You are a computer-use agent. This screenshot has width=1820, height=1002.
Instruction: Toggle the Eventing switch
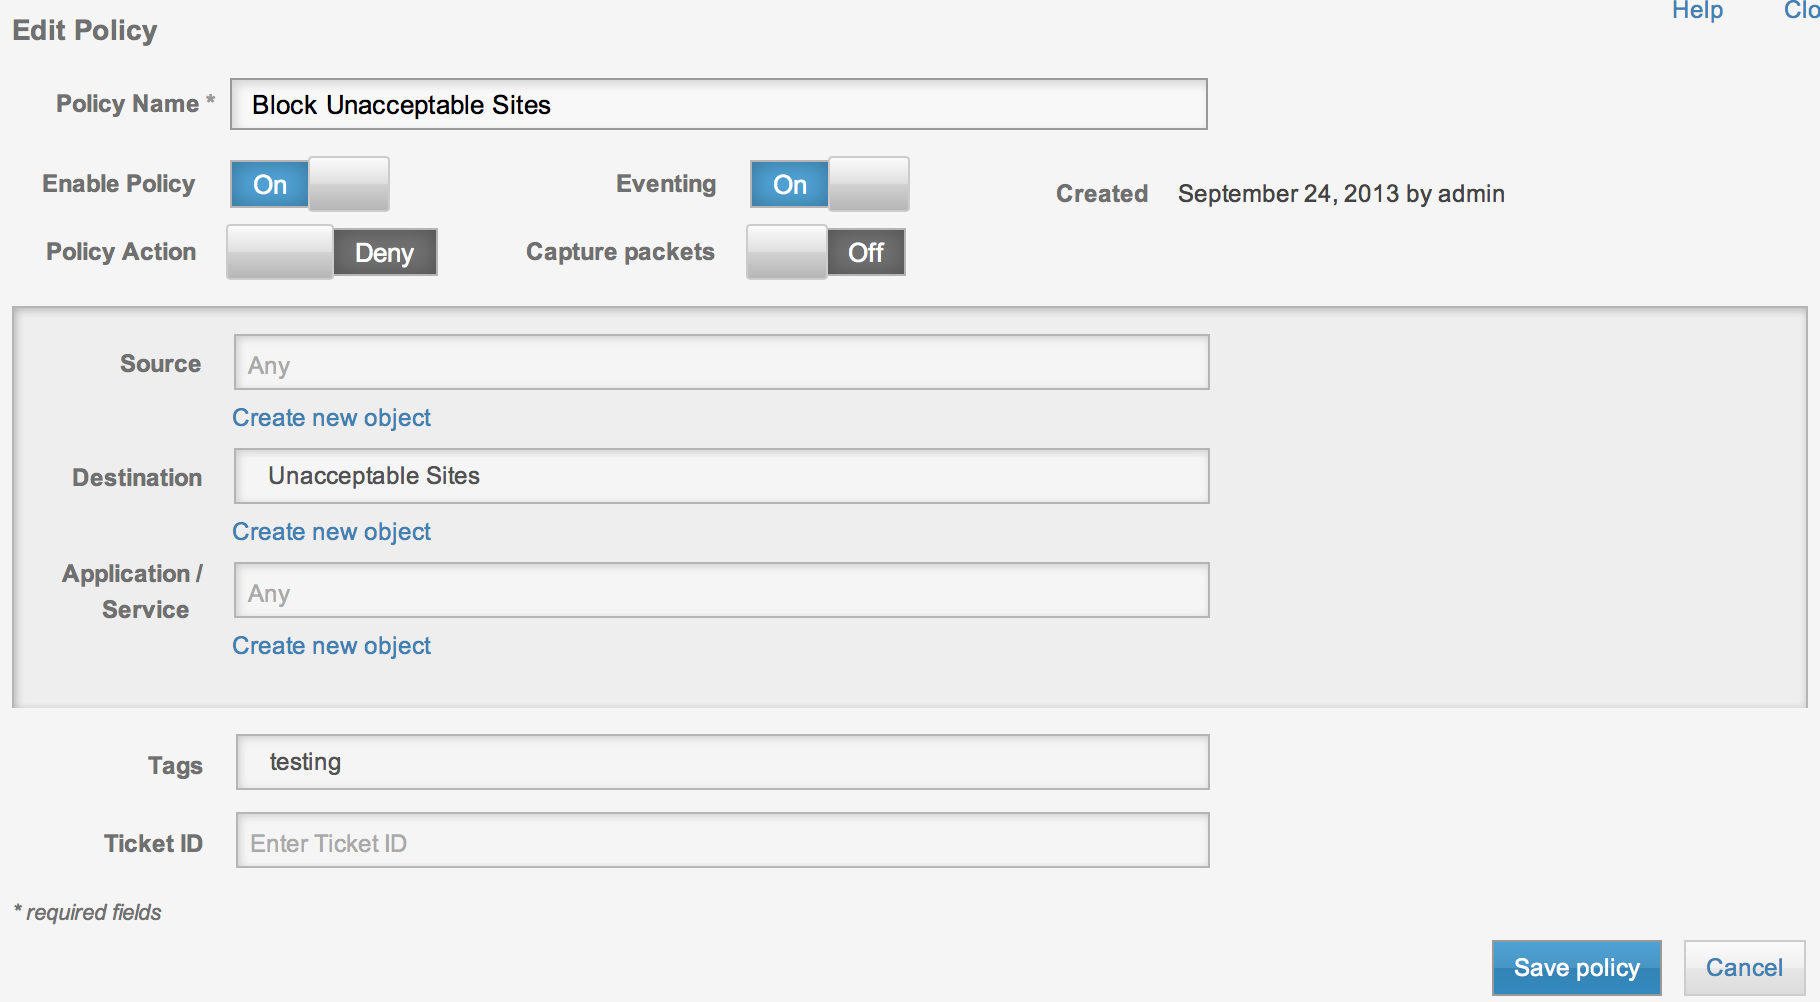click(x=830, y=184)
